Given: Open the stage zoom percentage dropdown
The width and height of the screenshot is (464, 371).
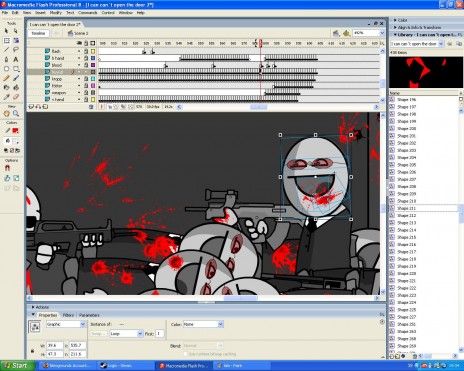Looking at the screenshot, I should (382, 33).
